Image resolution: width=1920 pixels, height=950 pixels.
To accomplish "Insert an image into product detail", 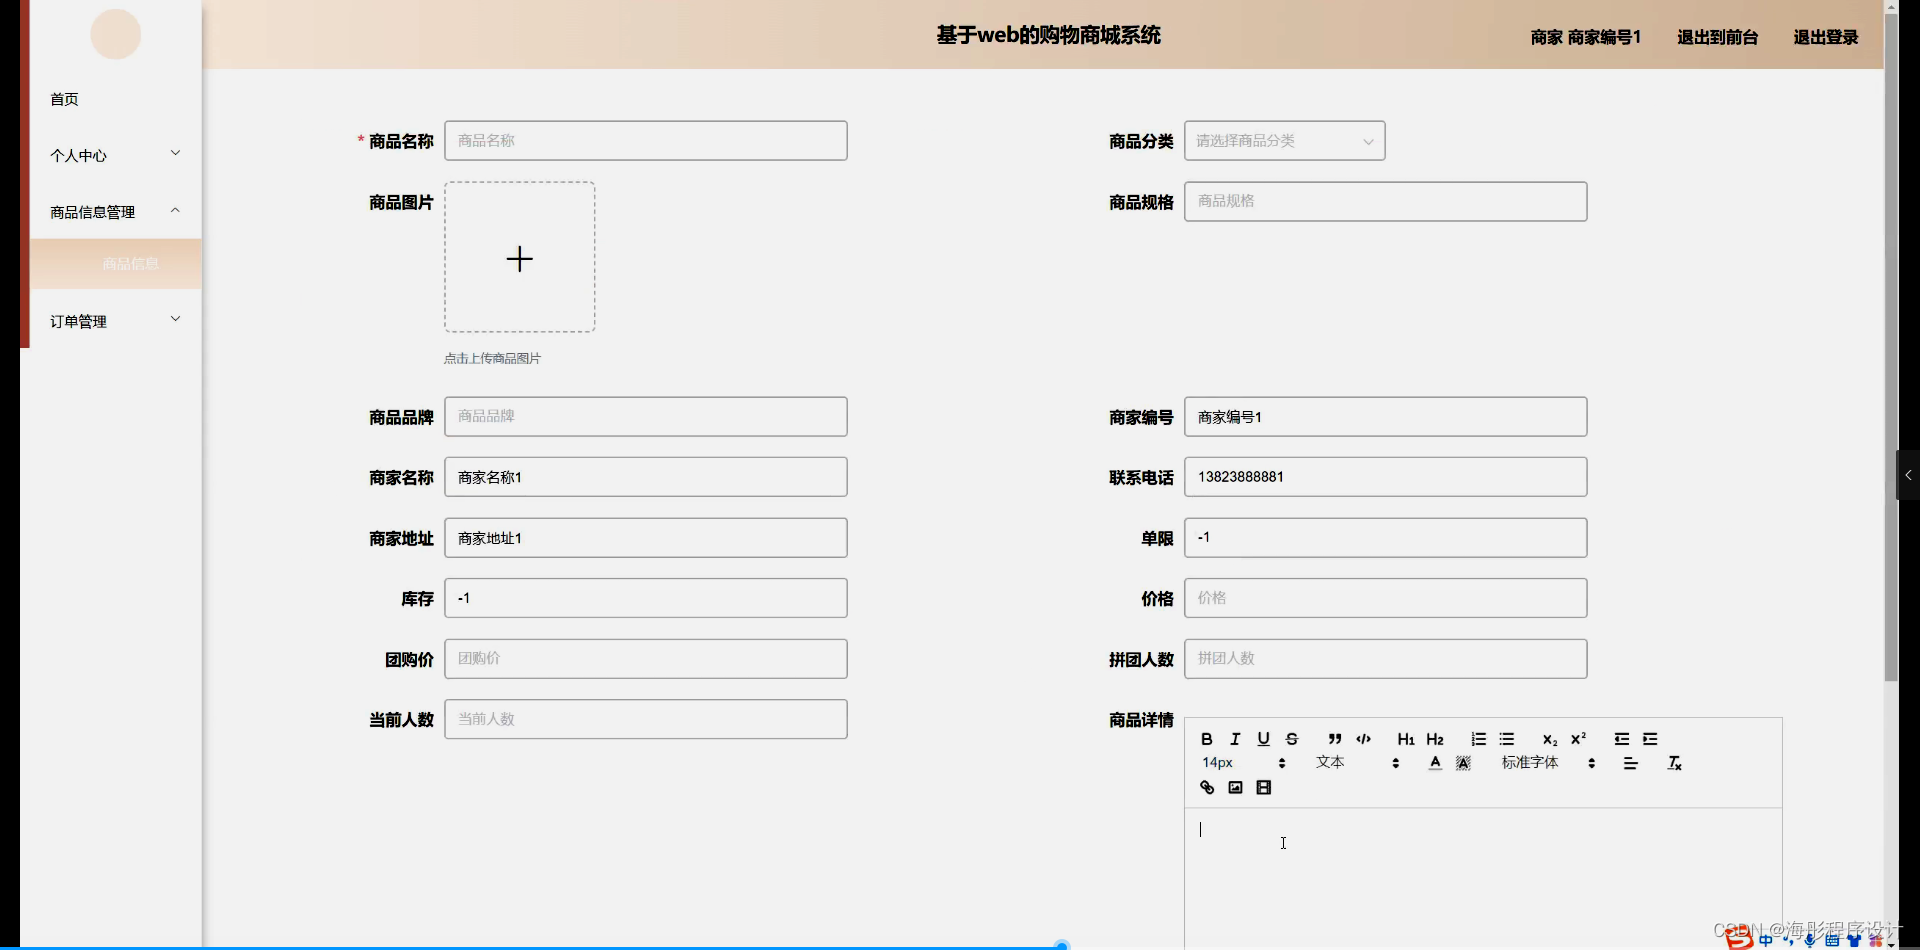I will point(1235,787).
